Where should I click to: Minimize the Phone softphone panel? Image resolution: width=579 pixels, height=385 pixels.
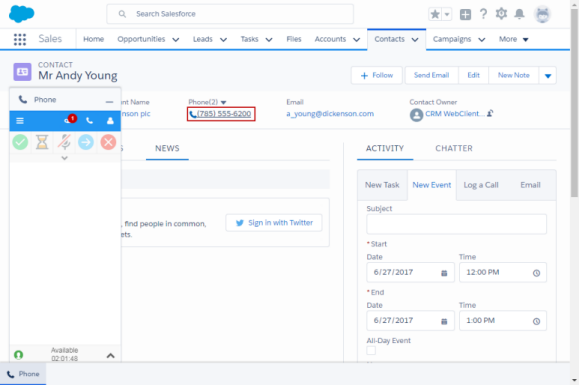coord(109,102)
